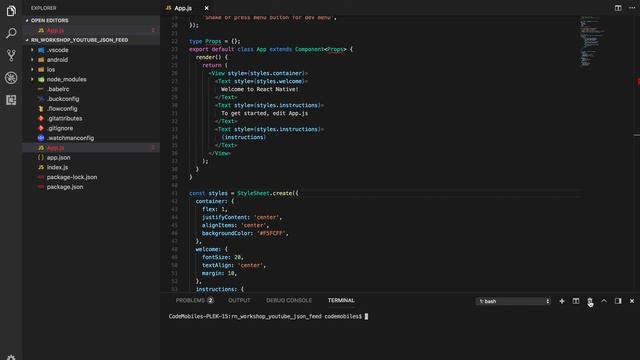The height and width of the screenshot is (360, 640).
Task: Create a new terminal with plus icon
Action: 562,301
